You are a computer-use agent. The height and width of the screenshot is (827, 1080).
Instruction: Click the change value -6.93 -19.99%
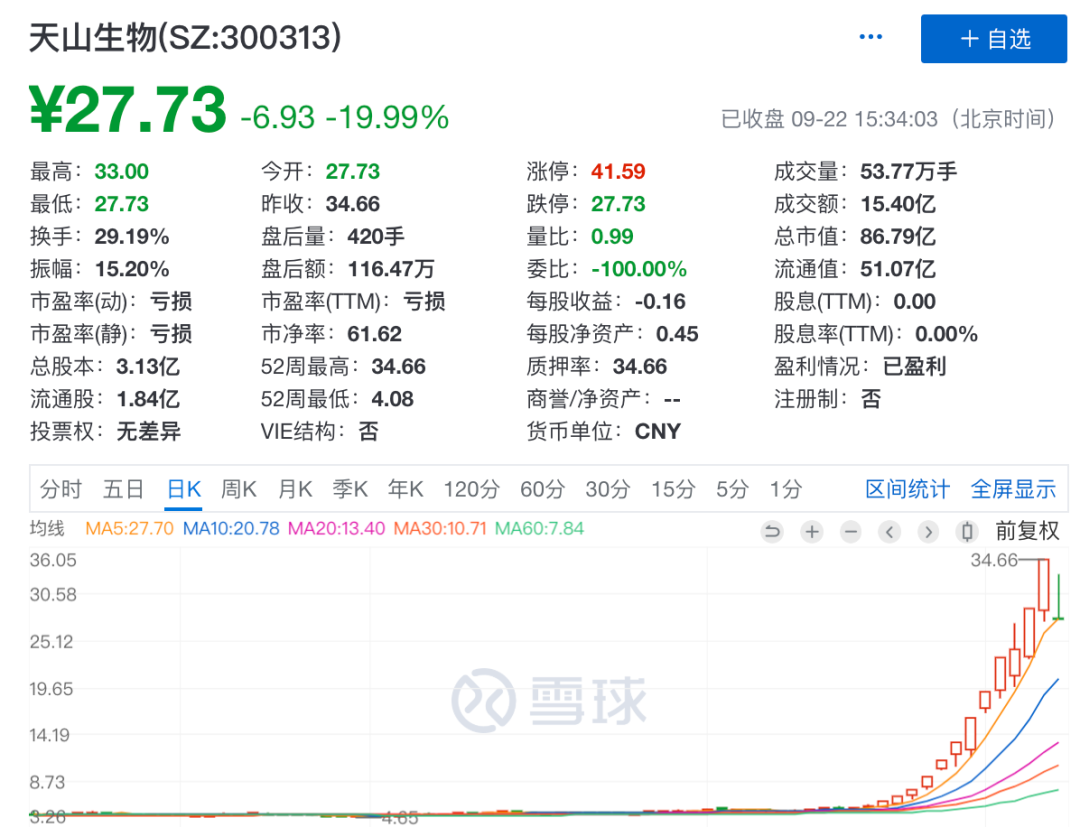coord(344,117)
